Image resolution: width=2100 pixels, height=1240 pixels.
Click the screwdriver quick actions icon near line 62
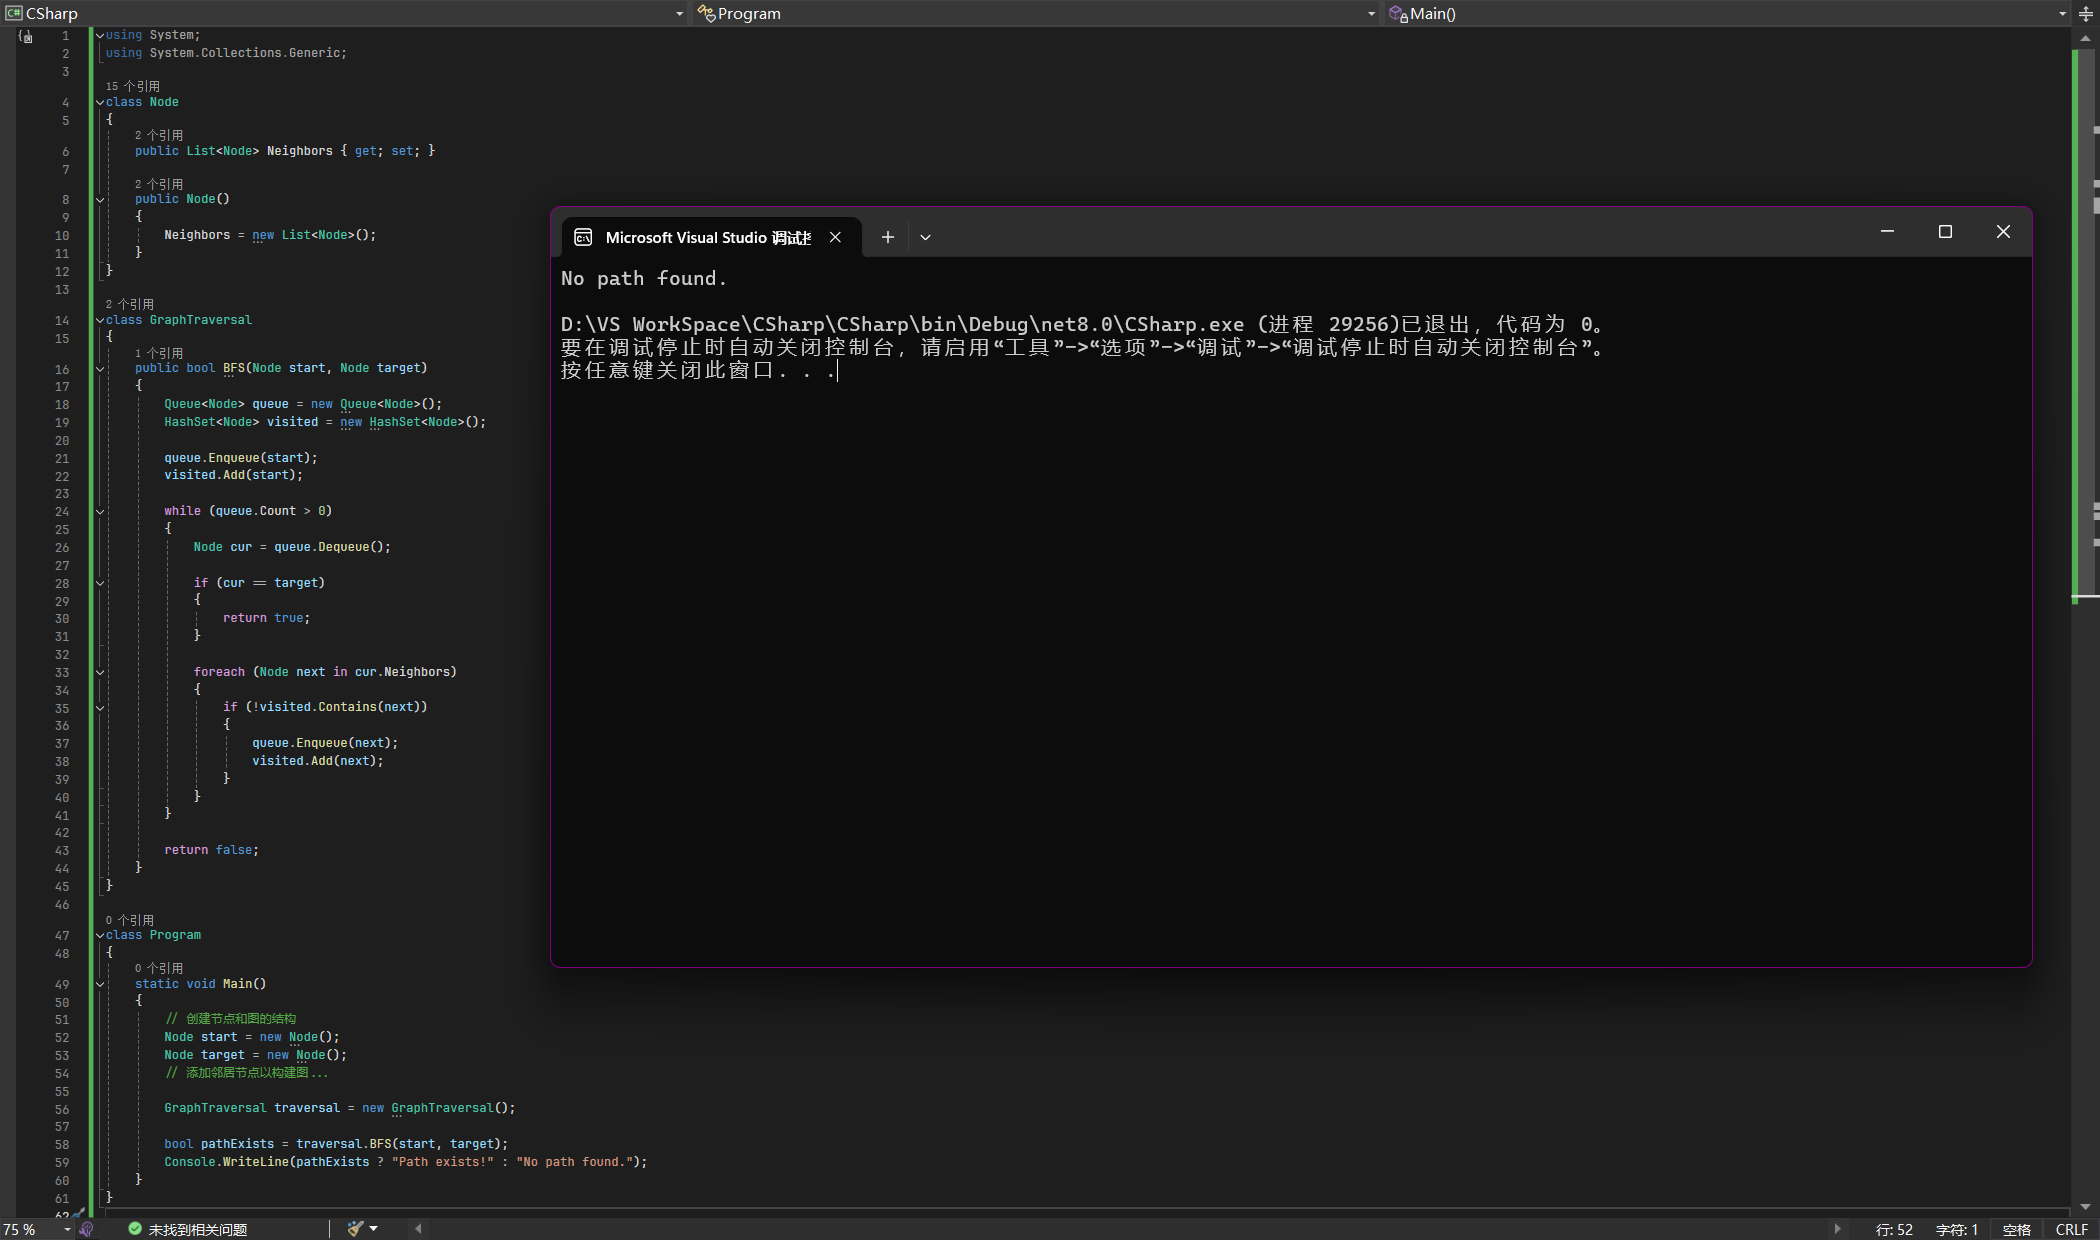(x=78, y=1213)
